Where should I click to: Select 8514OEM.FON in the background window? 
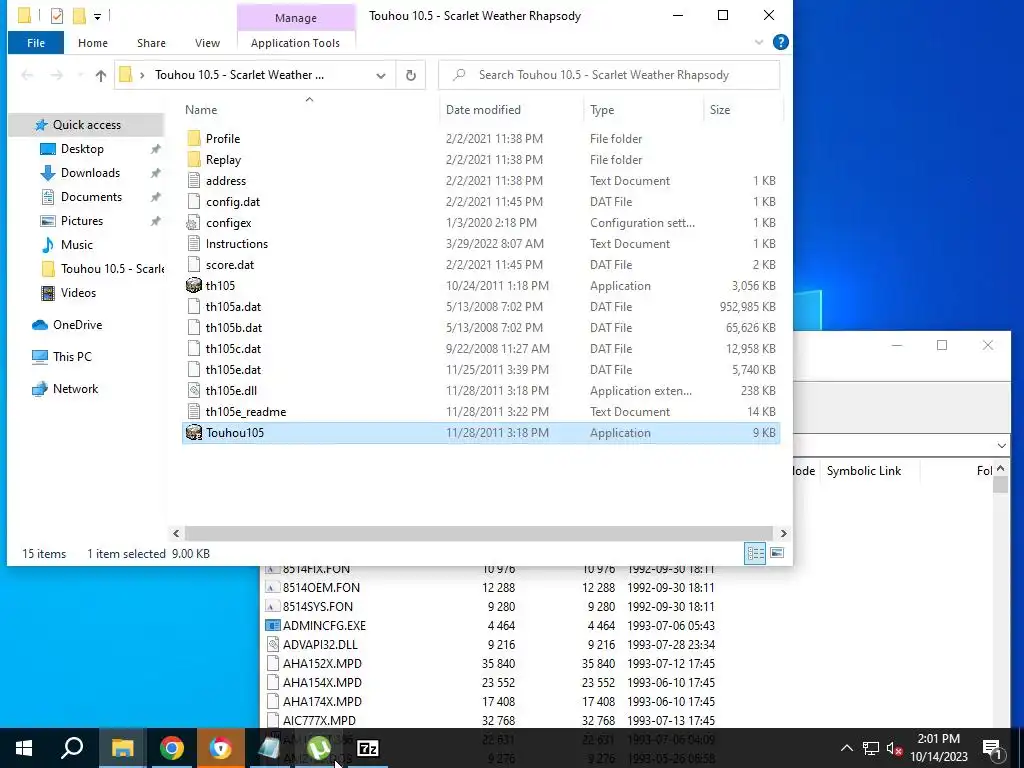point(321,588)
